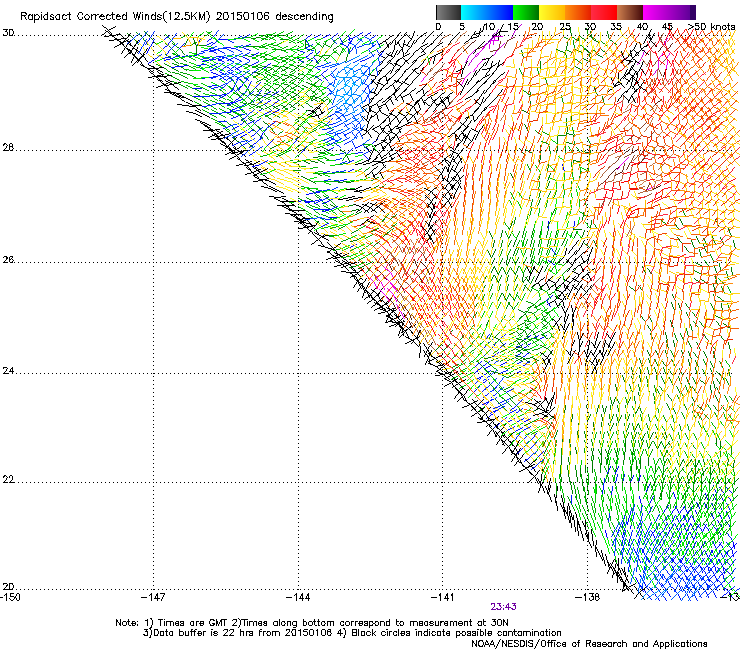This screenshot has height=650, width=740.
Task: Click the yellow 20-25 knots legend swatch
Action: pyautogui.click(x=552, y=12)
